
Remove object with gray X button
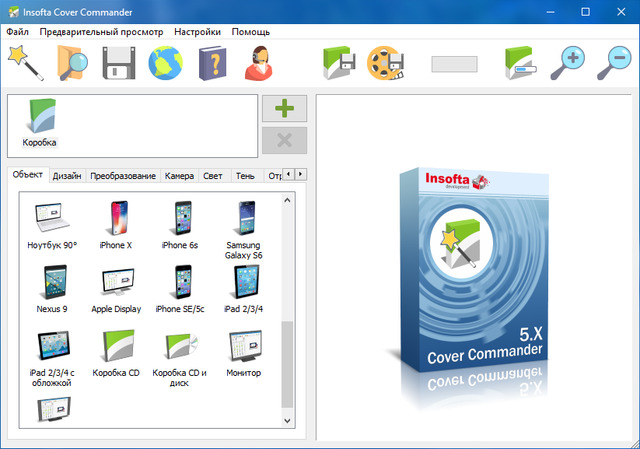click(284, 141)
